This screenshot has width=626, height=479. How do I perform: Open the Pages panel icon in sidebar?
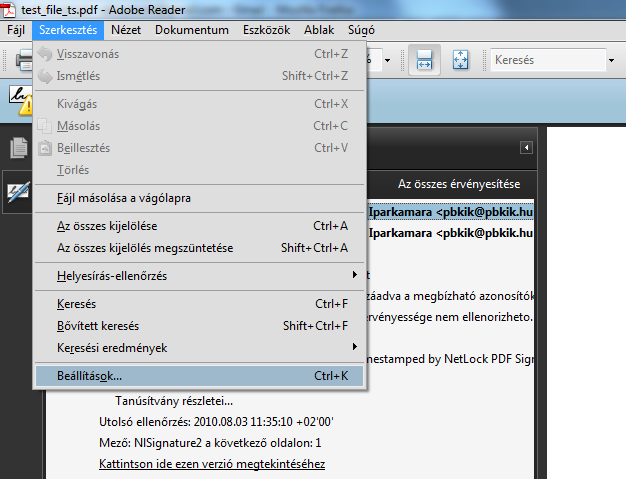point(18,147)
